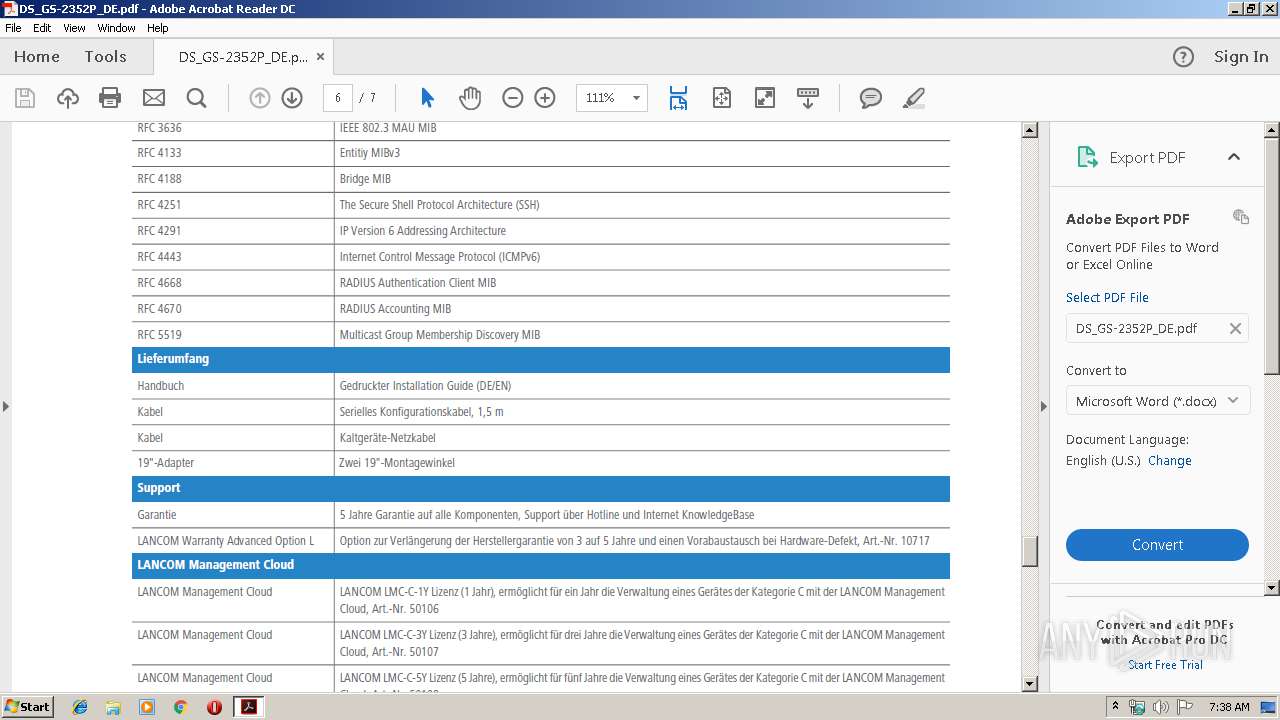Open the File menu
Image resolution: width=1280 pixels, height=720 pixels.
[x=13, y=28]
